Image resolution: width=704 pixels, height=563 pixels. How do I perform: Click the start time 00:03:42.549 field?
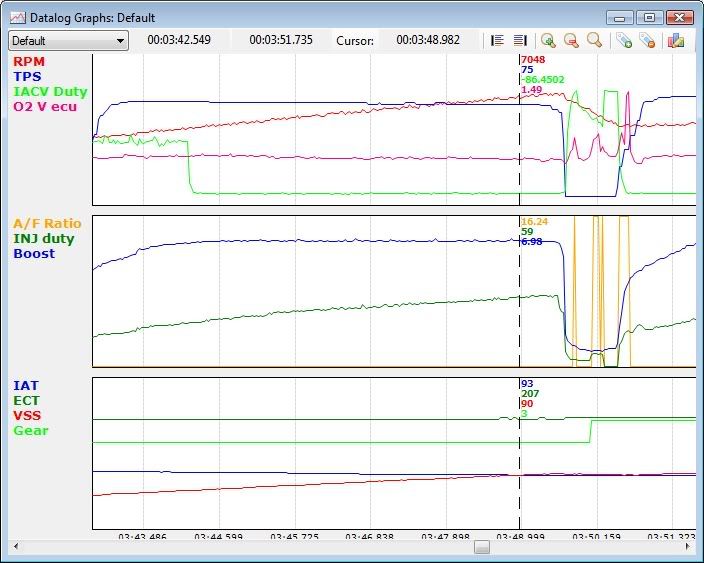coord(179,40)
